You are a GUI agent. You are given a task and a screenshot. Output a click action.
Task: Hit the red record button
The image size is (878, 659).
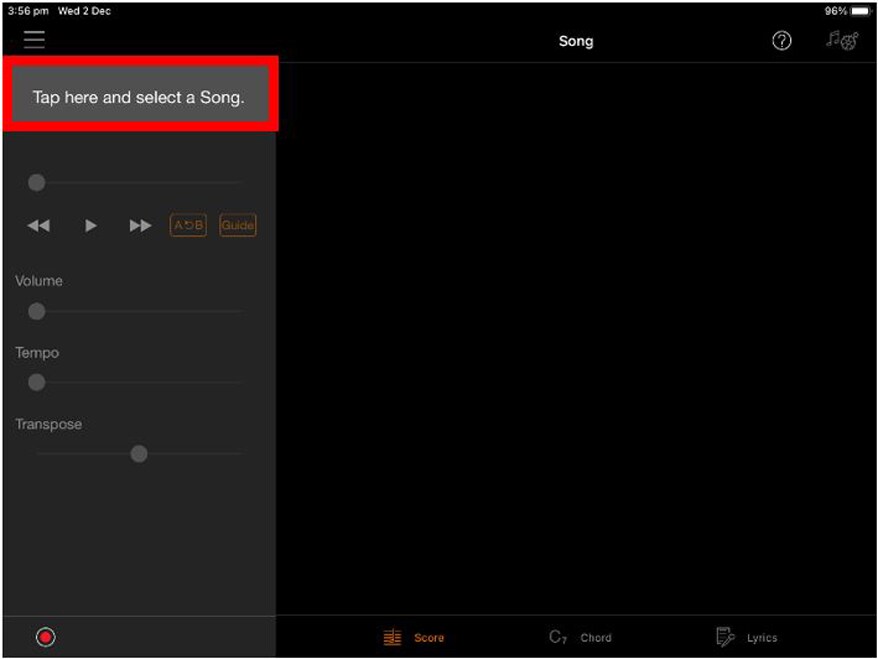point(45,637)
